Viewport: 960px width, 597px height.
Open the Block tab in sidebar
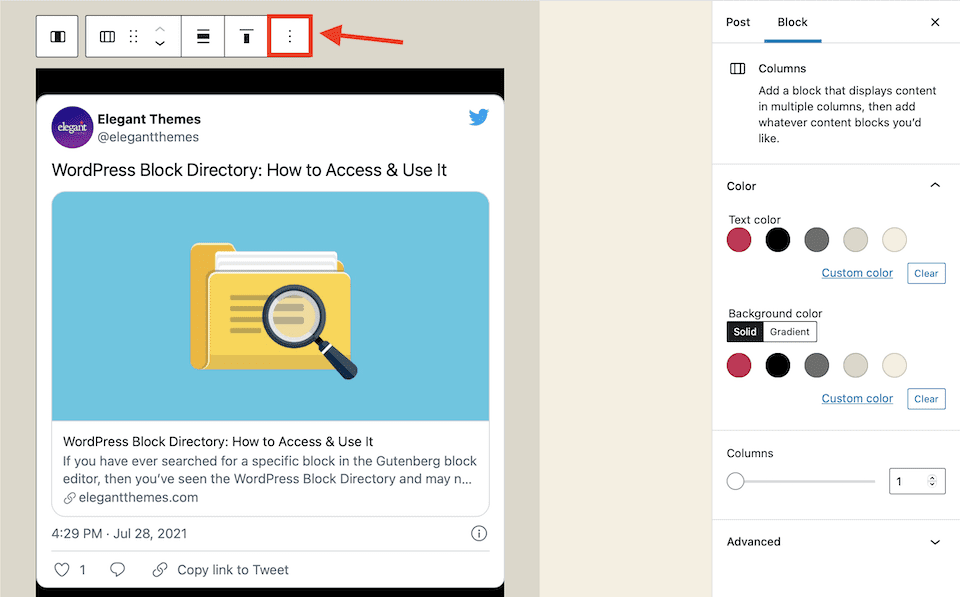coord(793,22)
